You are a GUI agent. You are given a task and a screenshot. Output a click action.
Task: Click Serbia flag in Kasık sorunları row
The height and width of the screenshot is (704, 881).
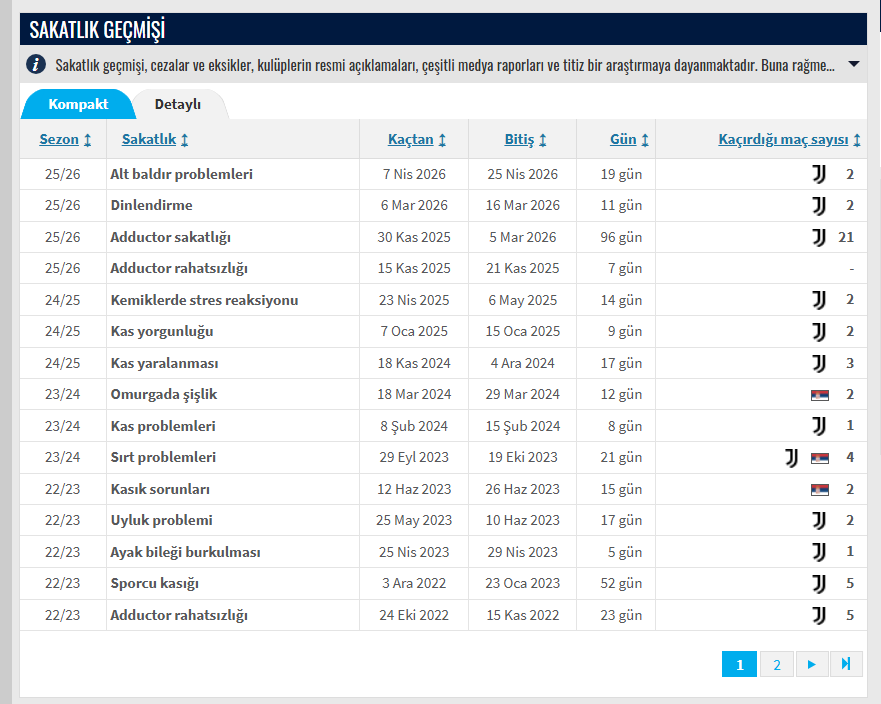coord(820,489)
